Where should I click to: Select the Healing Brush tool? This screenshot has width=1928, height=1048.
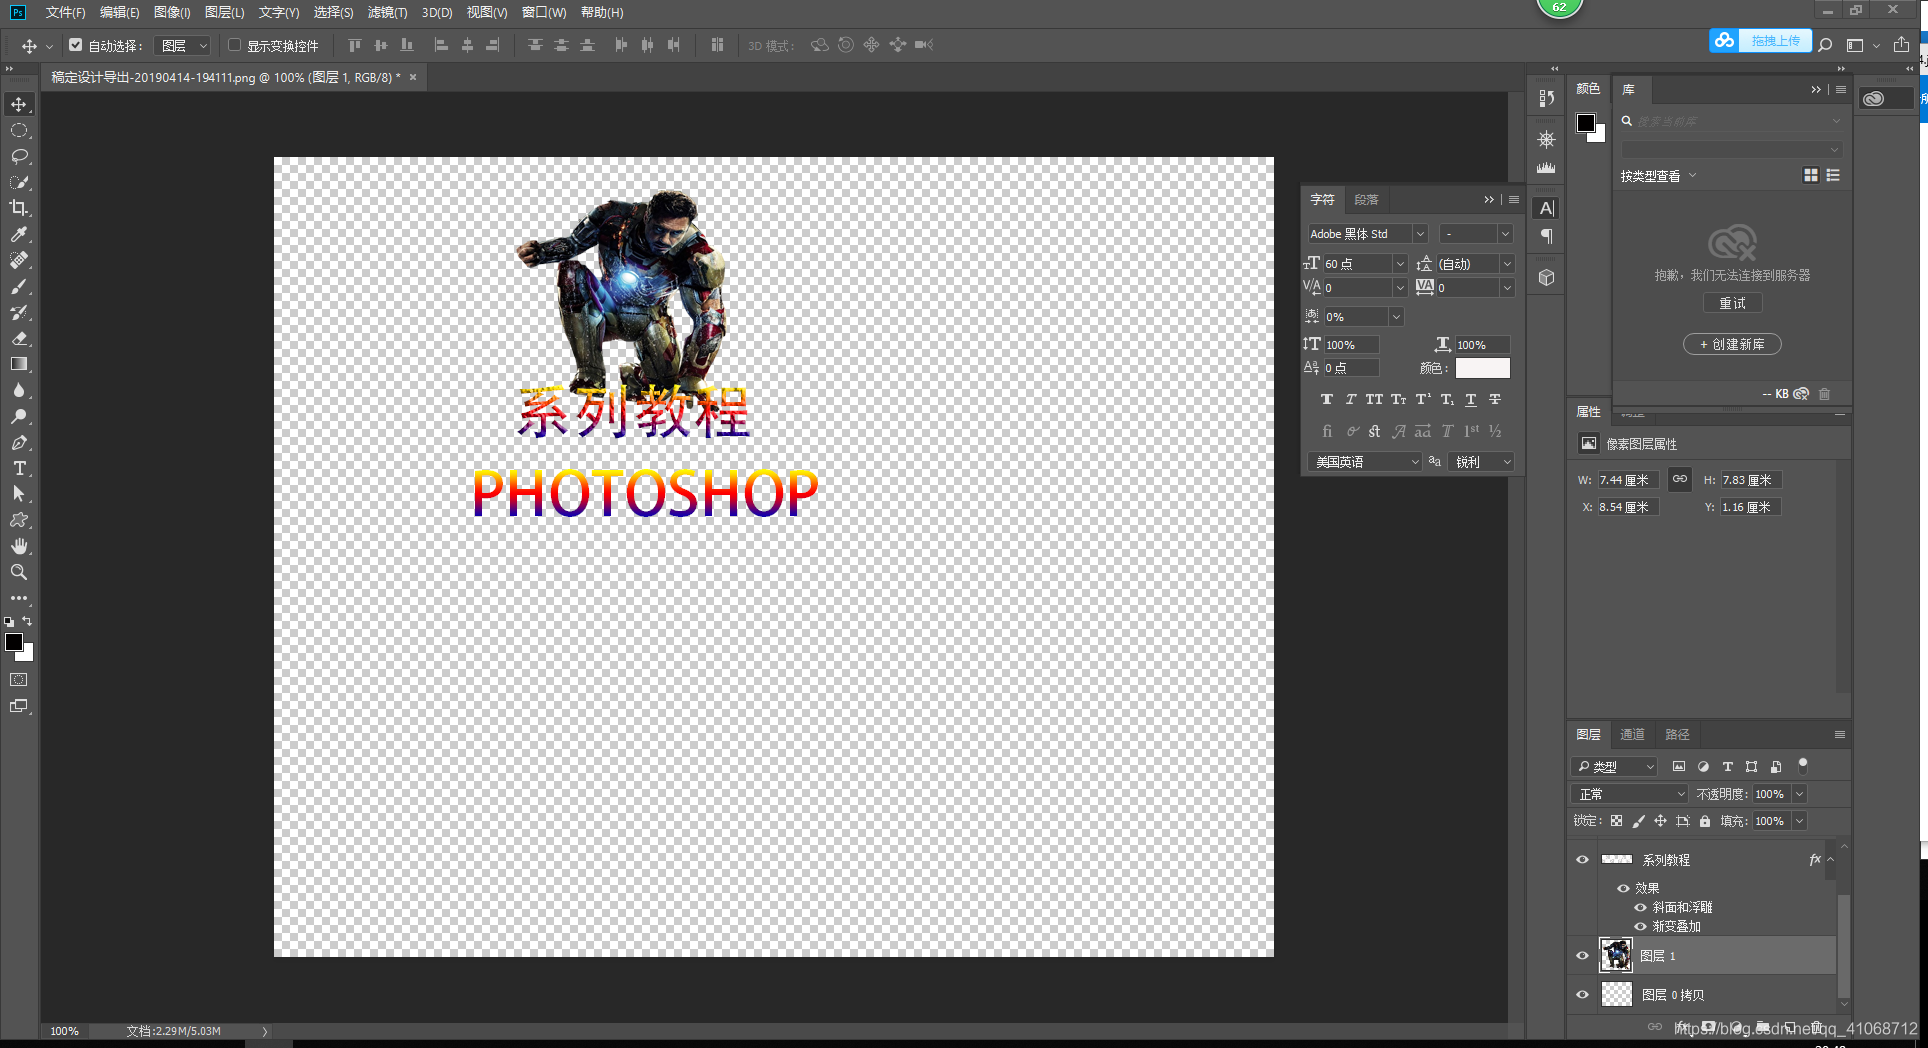tap(19, 260)
